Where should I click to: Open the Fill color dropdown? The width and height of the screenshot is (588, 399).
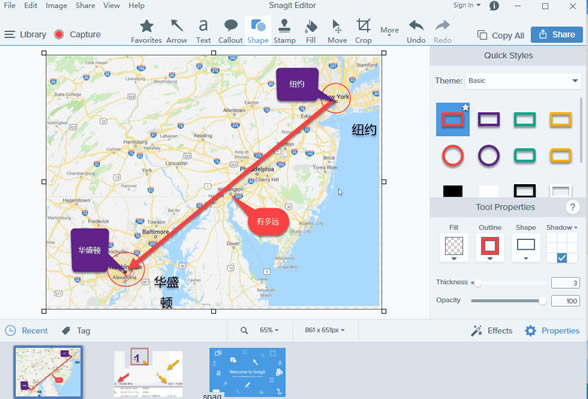[x=454, y=248]
